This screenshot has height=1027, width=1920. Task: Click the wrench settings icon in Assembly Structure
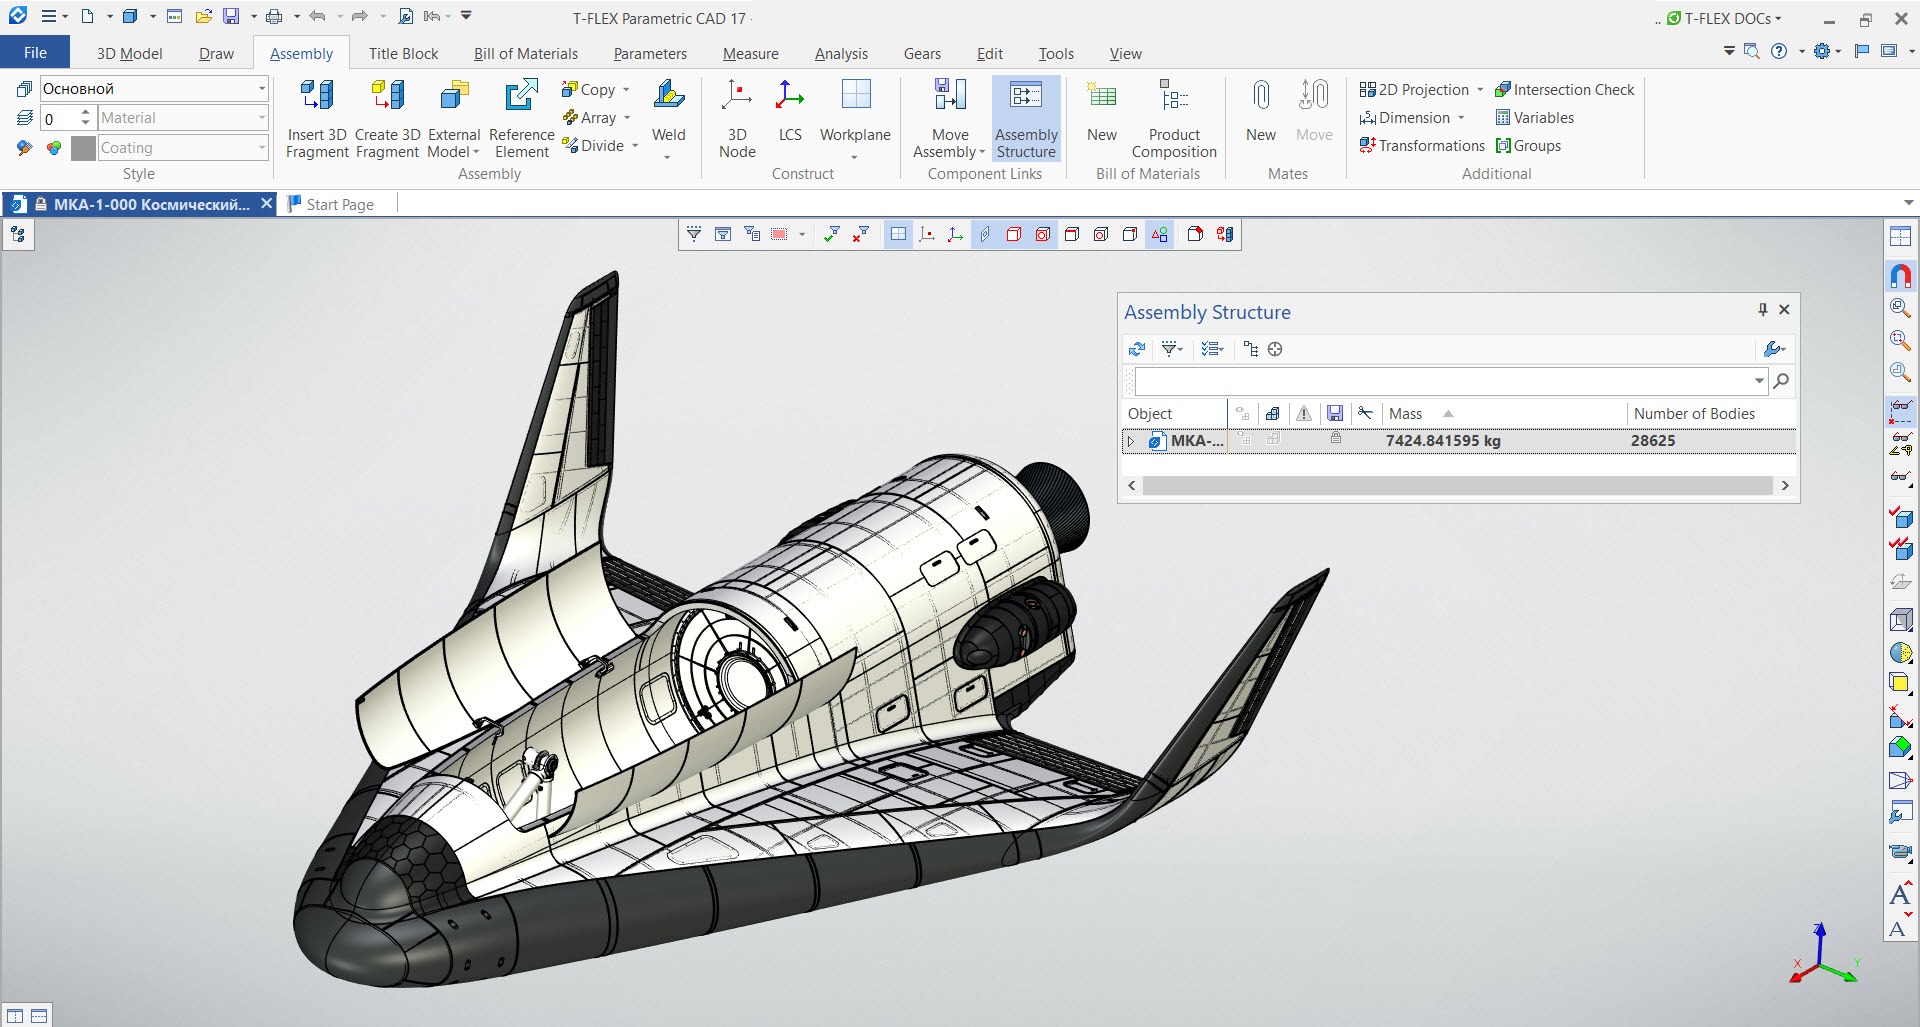1774,349
